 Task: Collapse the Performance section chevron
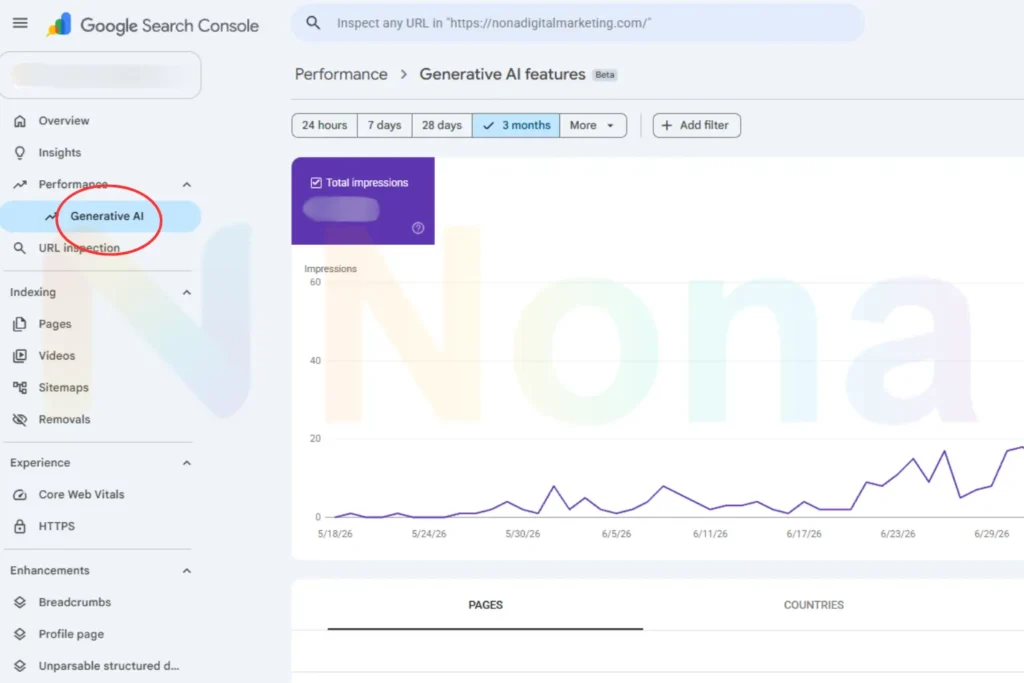click(x=187, y=185)
